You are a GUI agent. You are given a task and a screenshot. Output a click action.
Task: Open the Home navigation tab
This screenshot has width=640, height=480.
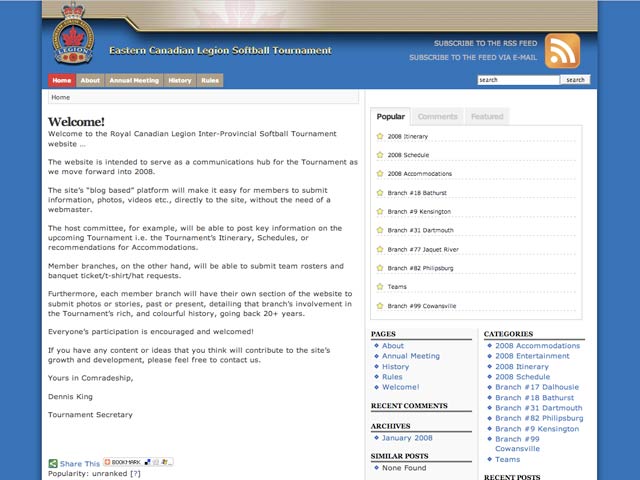pyautogui.click(x=62, y=80)
